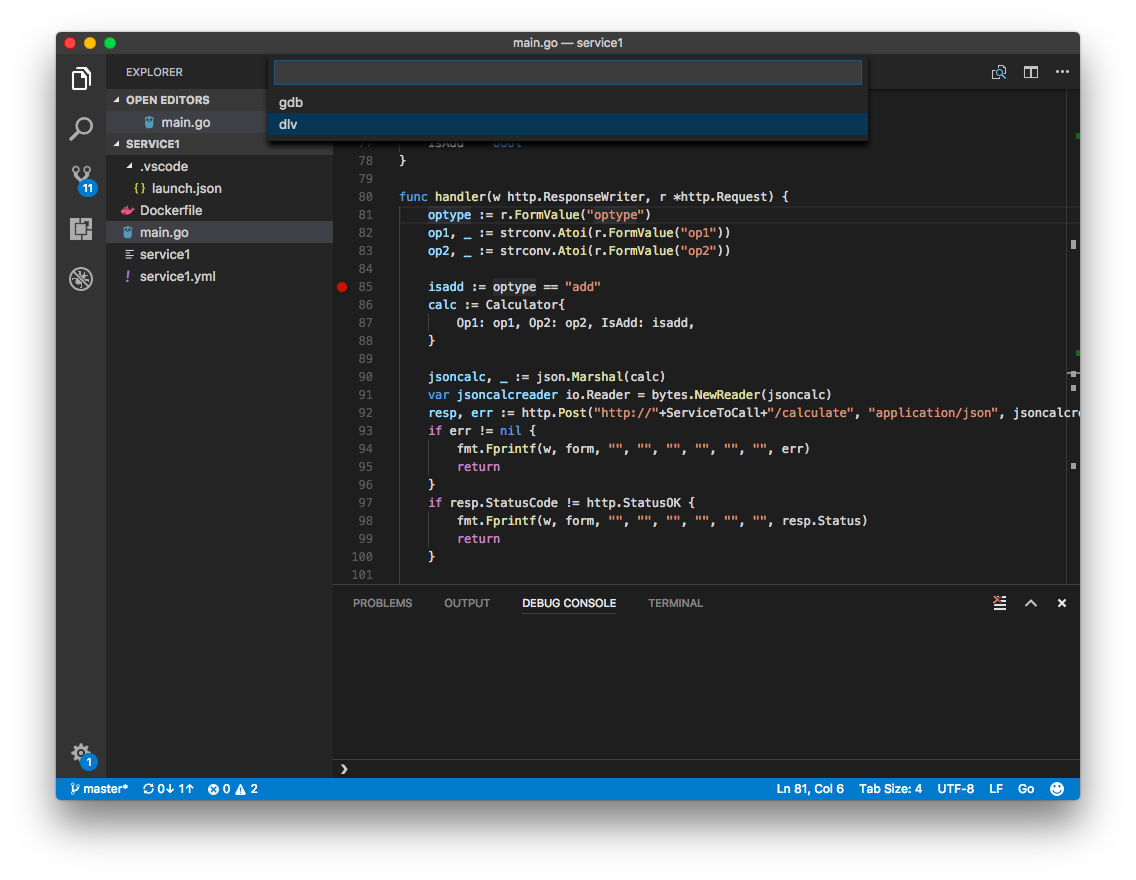
Task: Click the EXPLORER sidebar title
Action: [x=154, y=72]
